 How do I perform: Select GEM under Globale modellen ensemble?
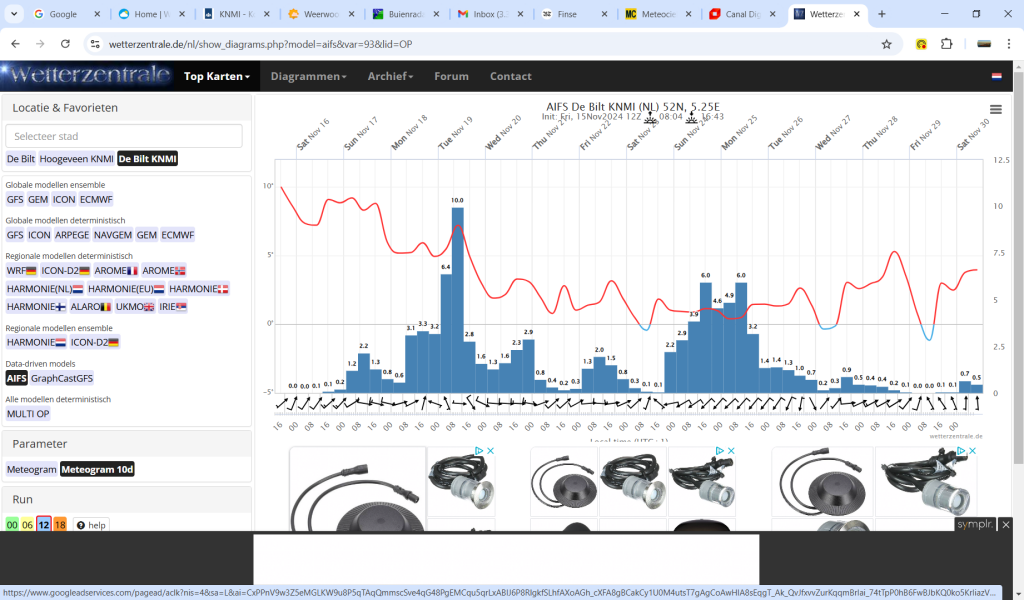click(x=38, y=199)
